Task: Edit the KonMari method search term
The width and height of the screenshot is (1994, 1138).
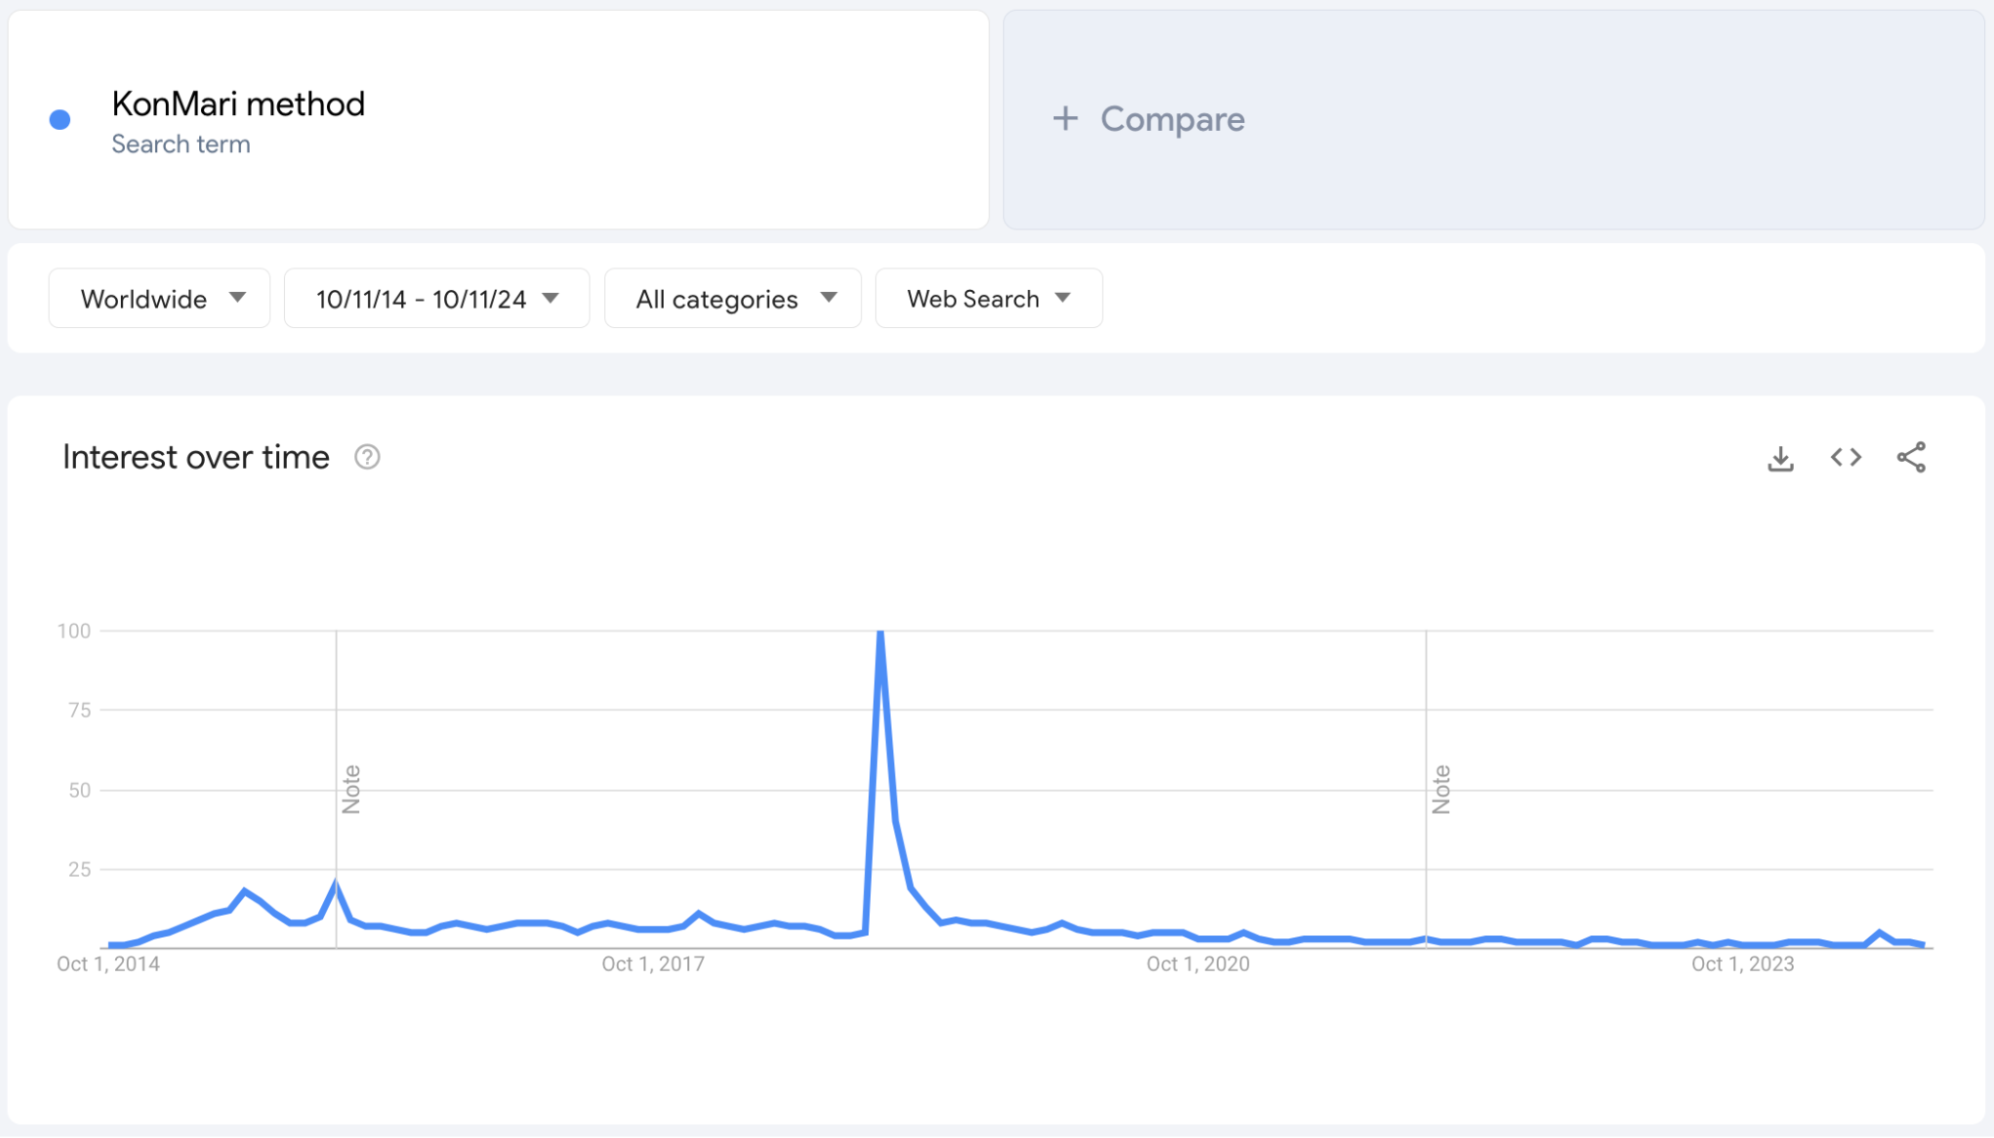Action: point(499,120)
